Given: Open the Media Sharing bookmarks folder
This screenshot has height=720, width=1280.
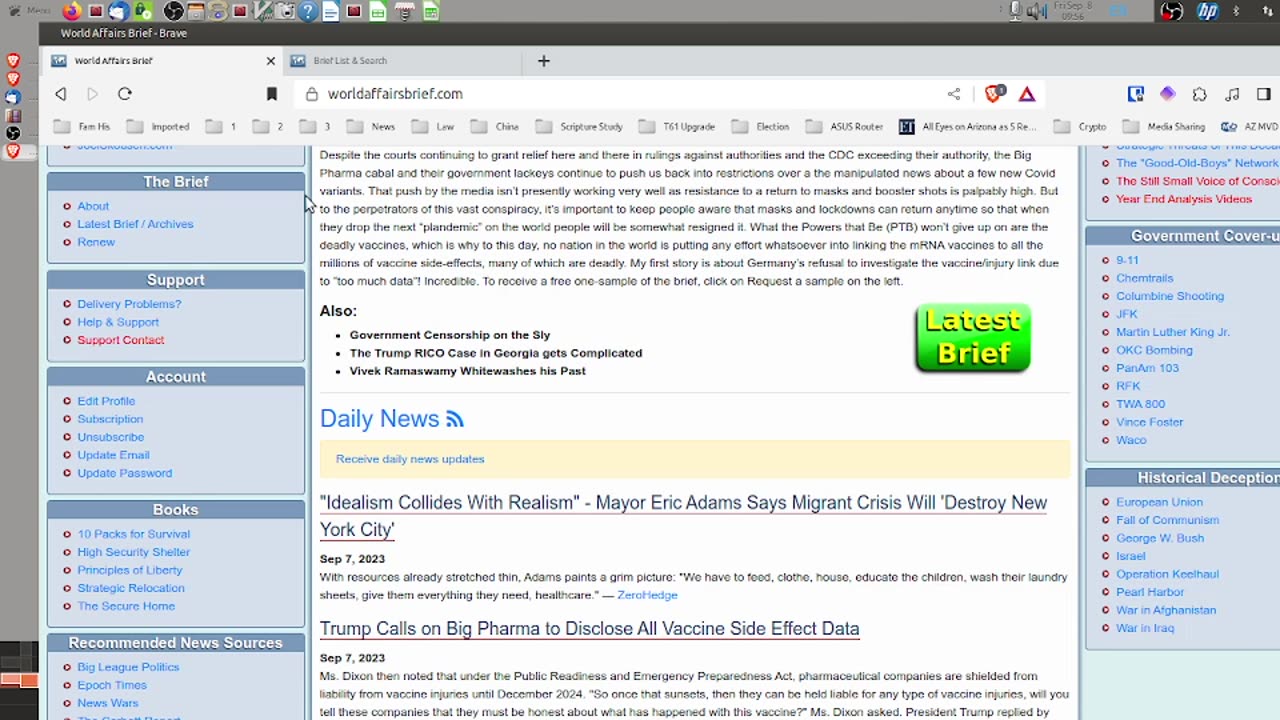Looking at the screenshot, I should click(1164, 127).
